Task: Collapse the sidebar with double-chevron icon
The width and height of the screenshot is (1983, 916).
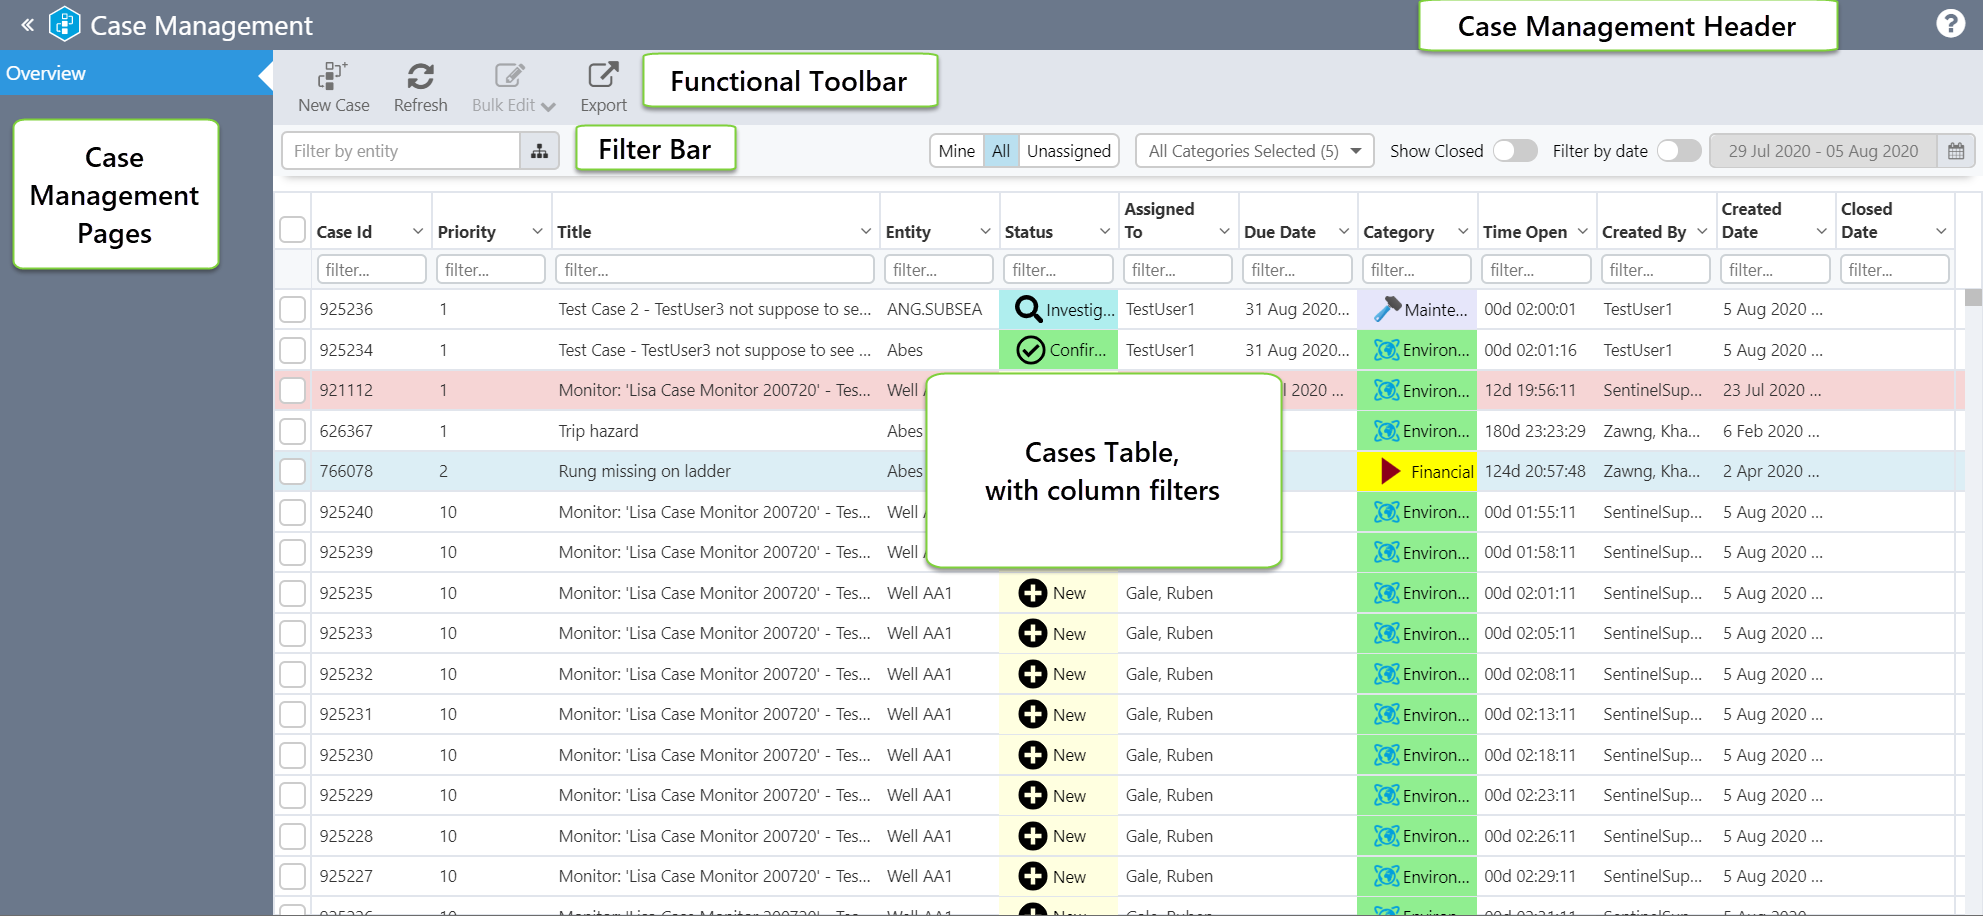Action: (x=28, y=25)
